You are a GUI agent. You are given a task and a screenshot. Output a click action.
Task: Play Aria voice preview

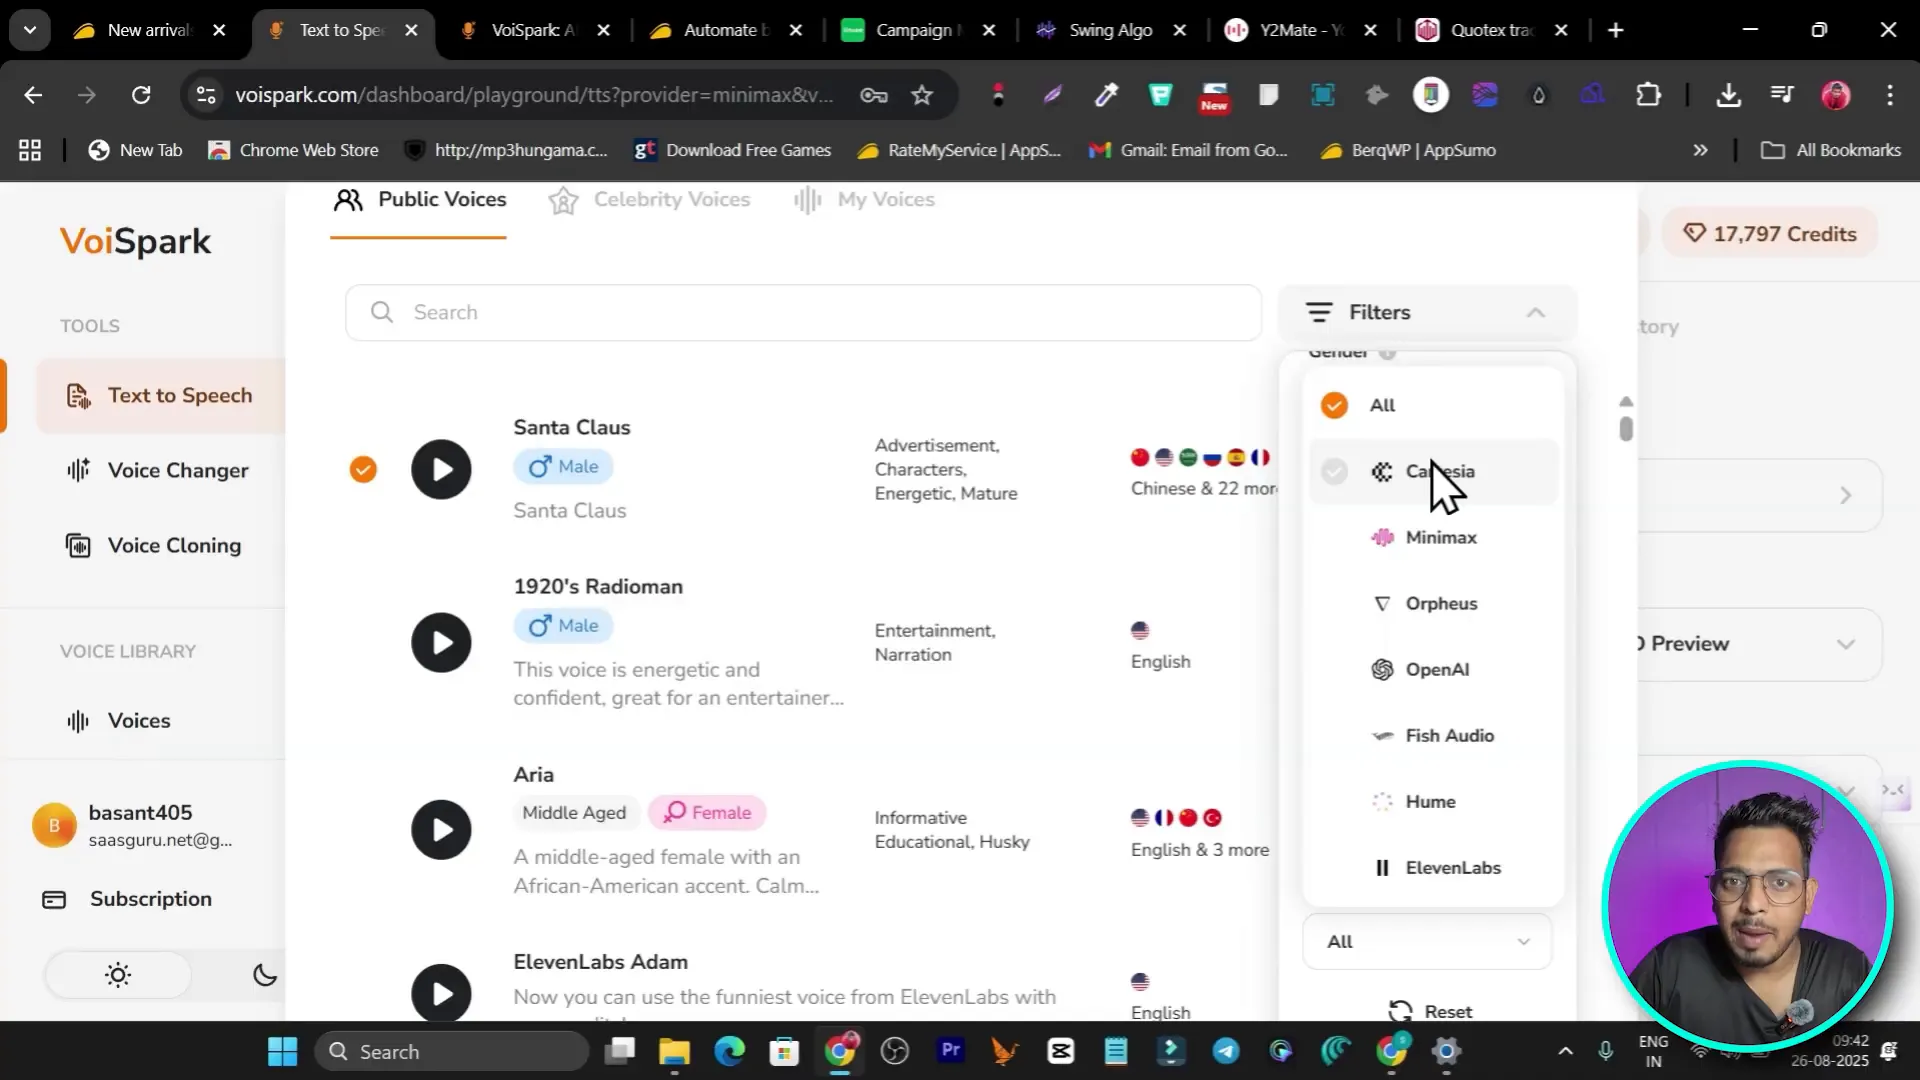tap(441, 829)
